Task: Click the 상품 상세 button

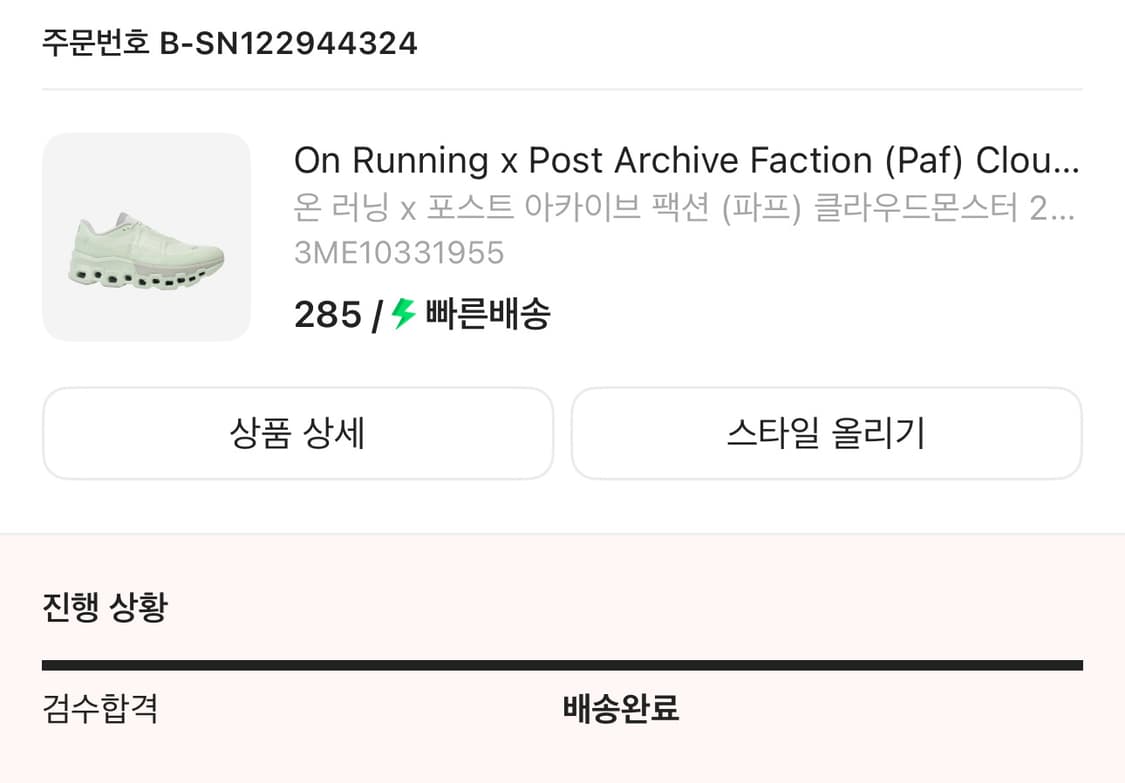Action: pyautogui.click(x=297, y=432)
